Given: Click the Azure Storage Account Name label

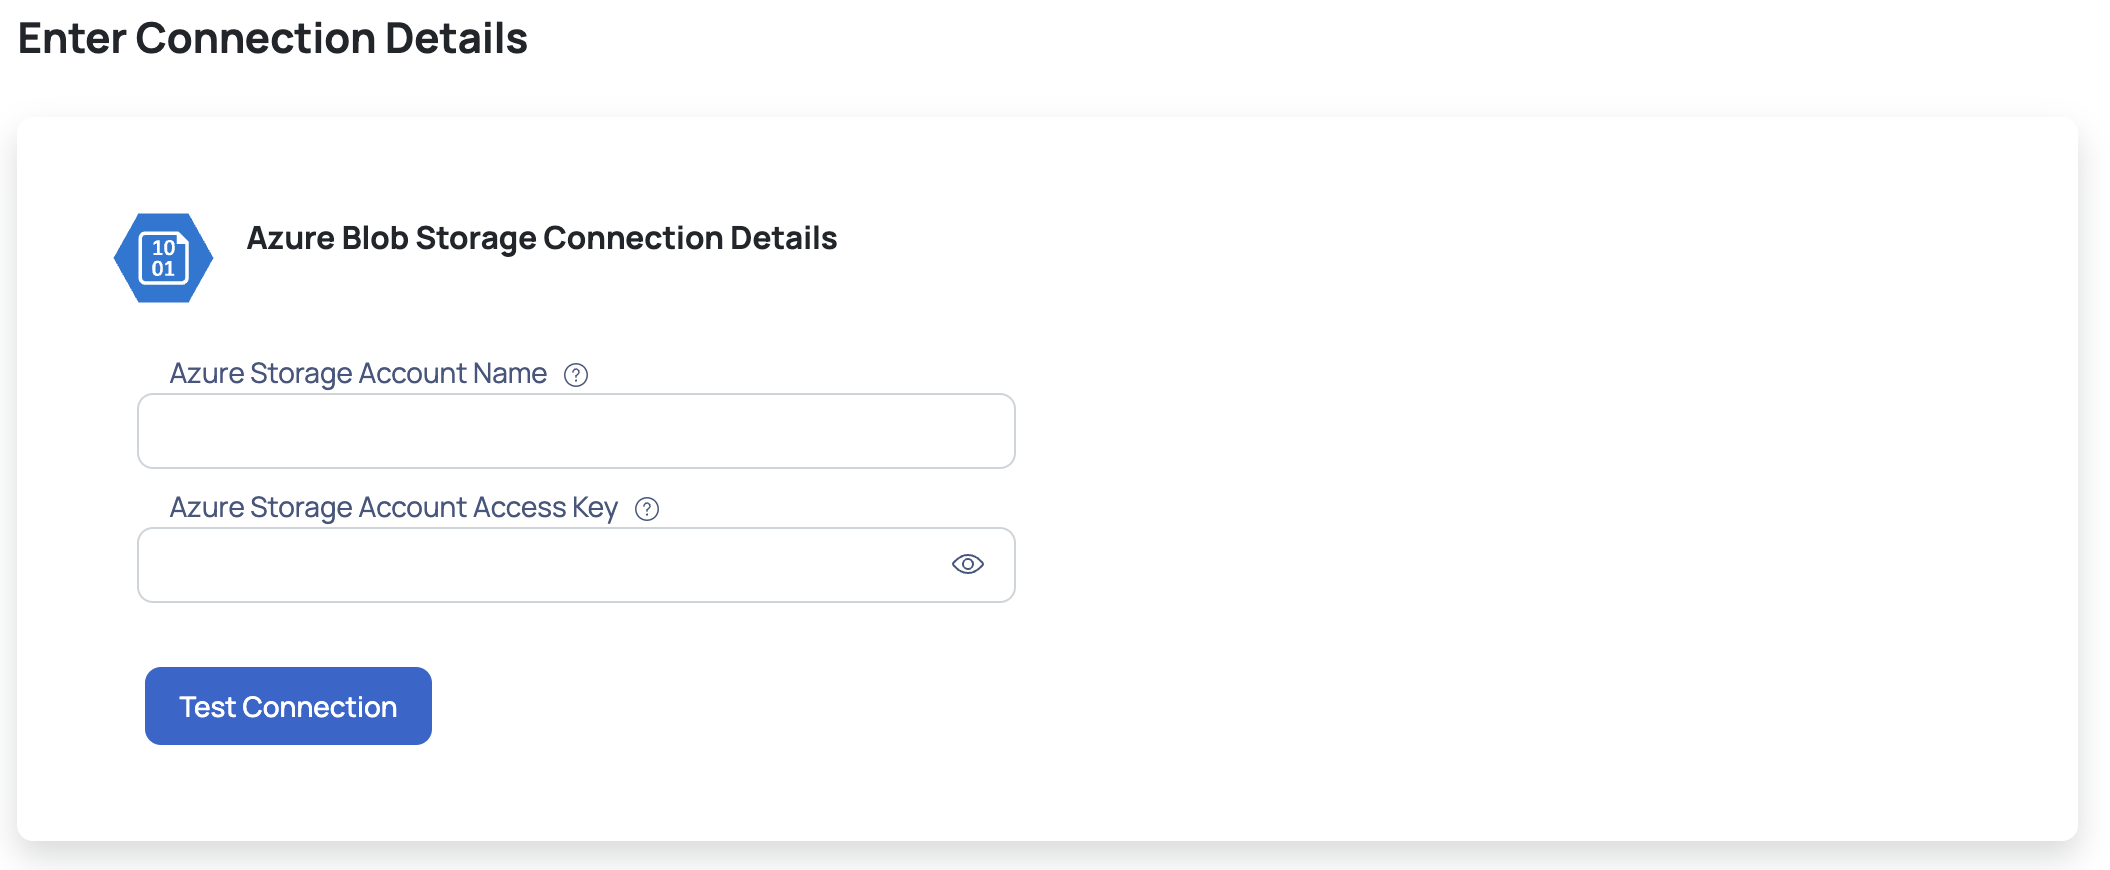Looking at the screenshot, I should tap(358, 373).
